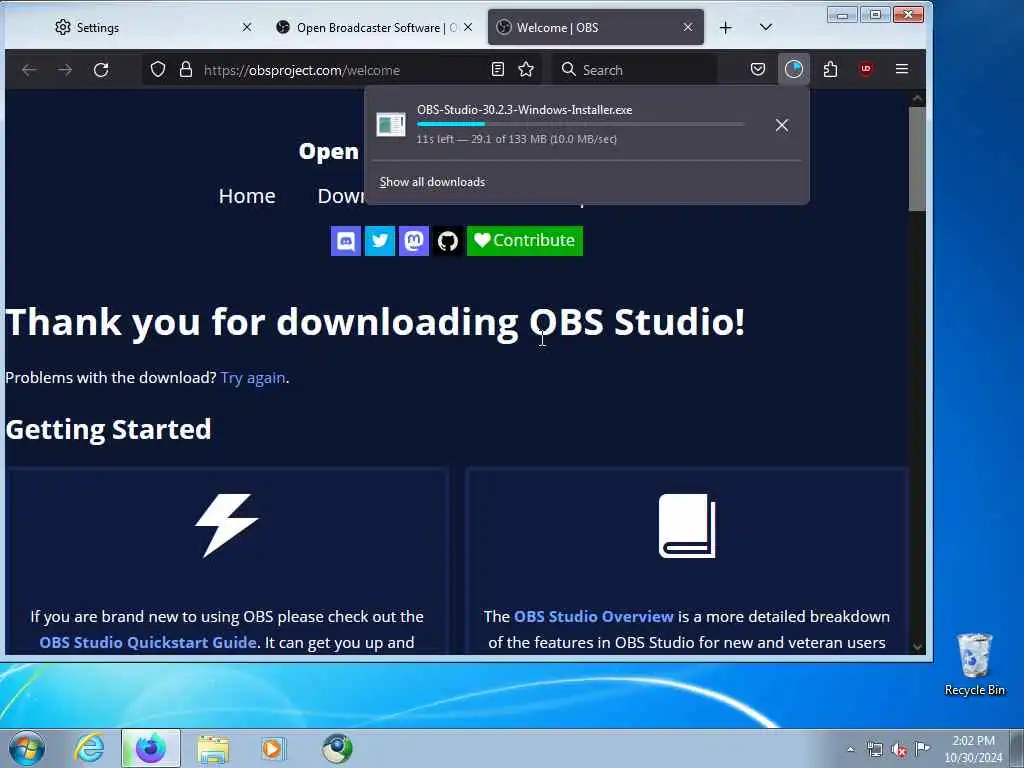The height and width of the screenshot is (768, 1024).
Task: Click the Firefox forward arrow button
Action: (65, 70)
